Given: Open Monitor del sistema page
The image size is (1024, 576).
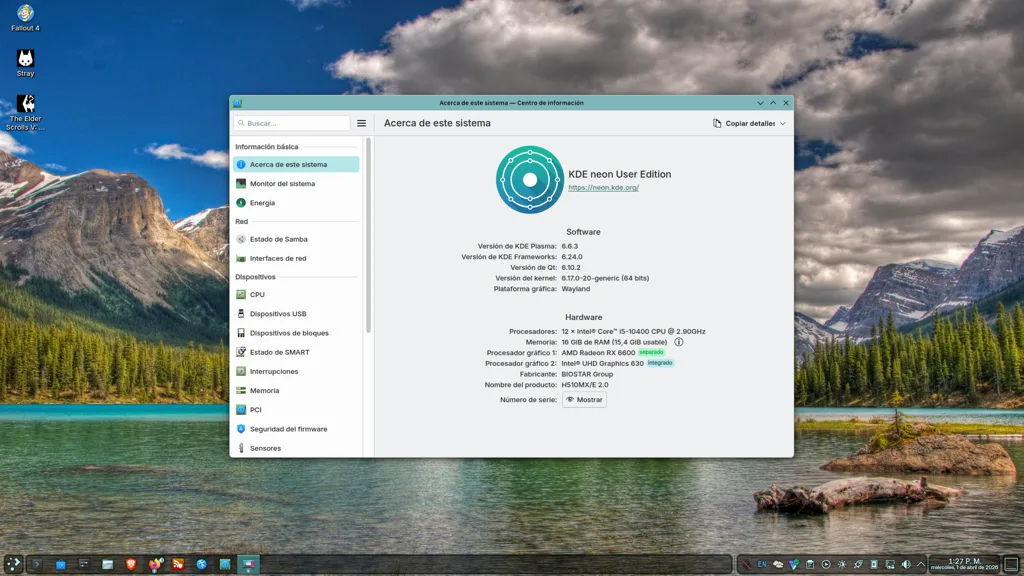Looking at the screenshot, I should (296, 184).
